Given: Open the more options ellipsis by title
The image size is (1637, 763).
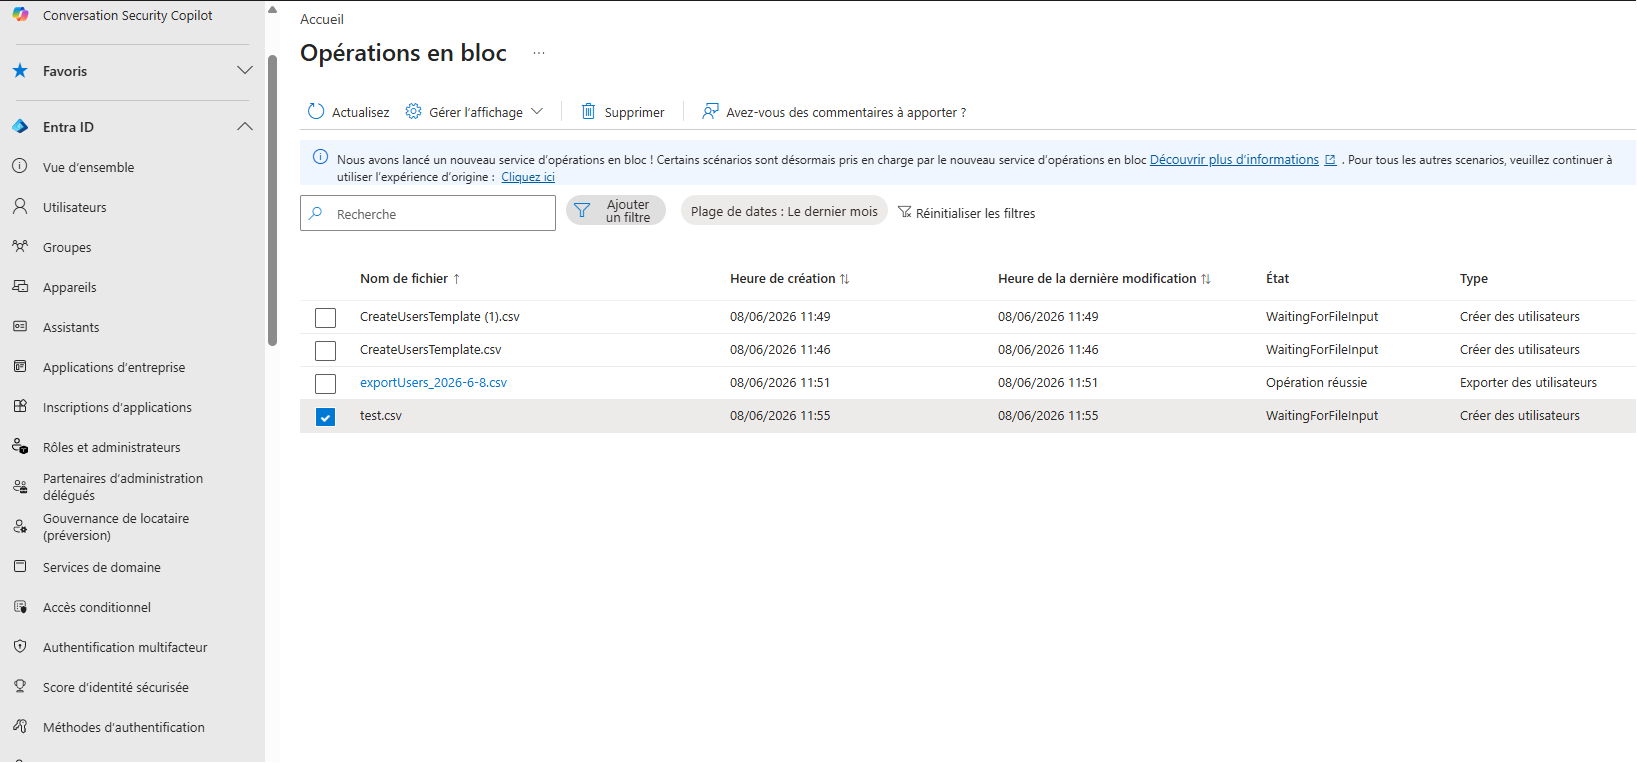Looking at the screenshot, I should pyautogui.click(x=539, y=53).
